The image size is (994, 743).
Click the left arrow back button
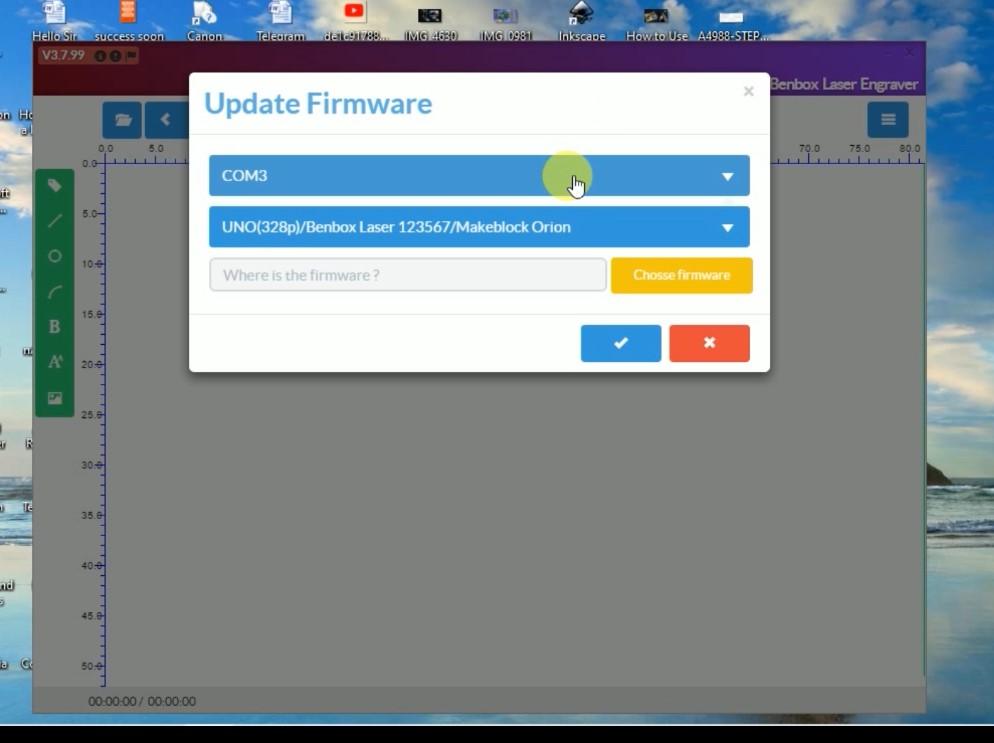[x=166, y=120]
